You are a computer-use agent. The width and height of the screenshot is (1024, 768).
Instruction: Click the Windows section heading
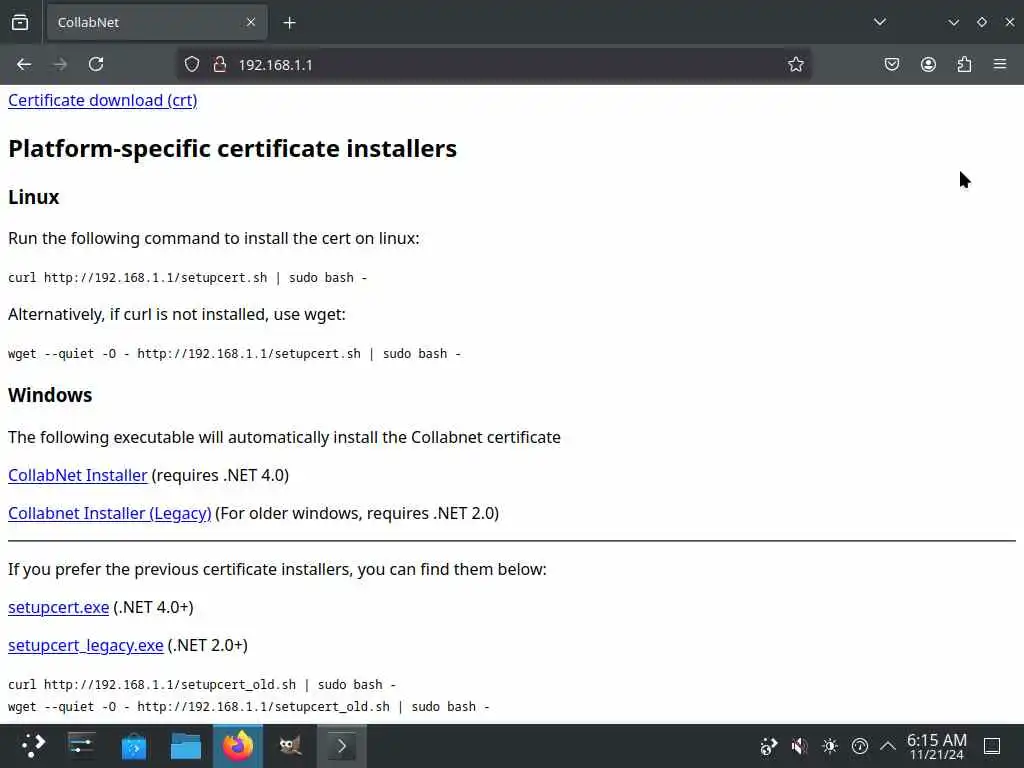(50, 395)
